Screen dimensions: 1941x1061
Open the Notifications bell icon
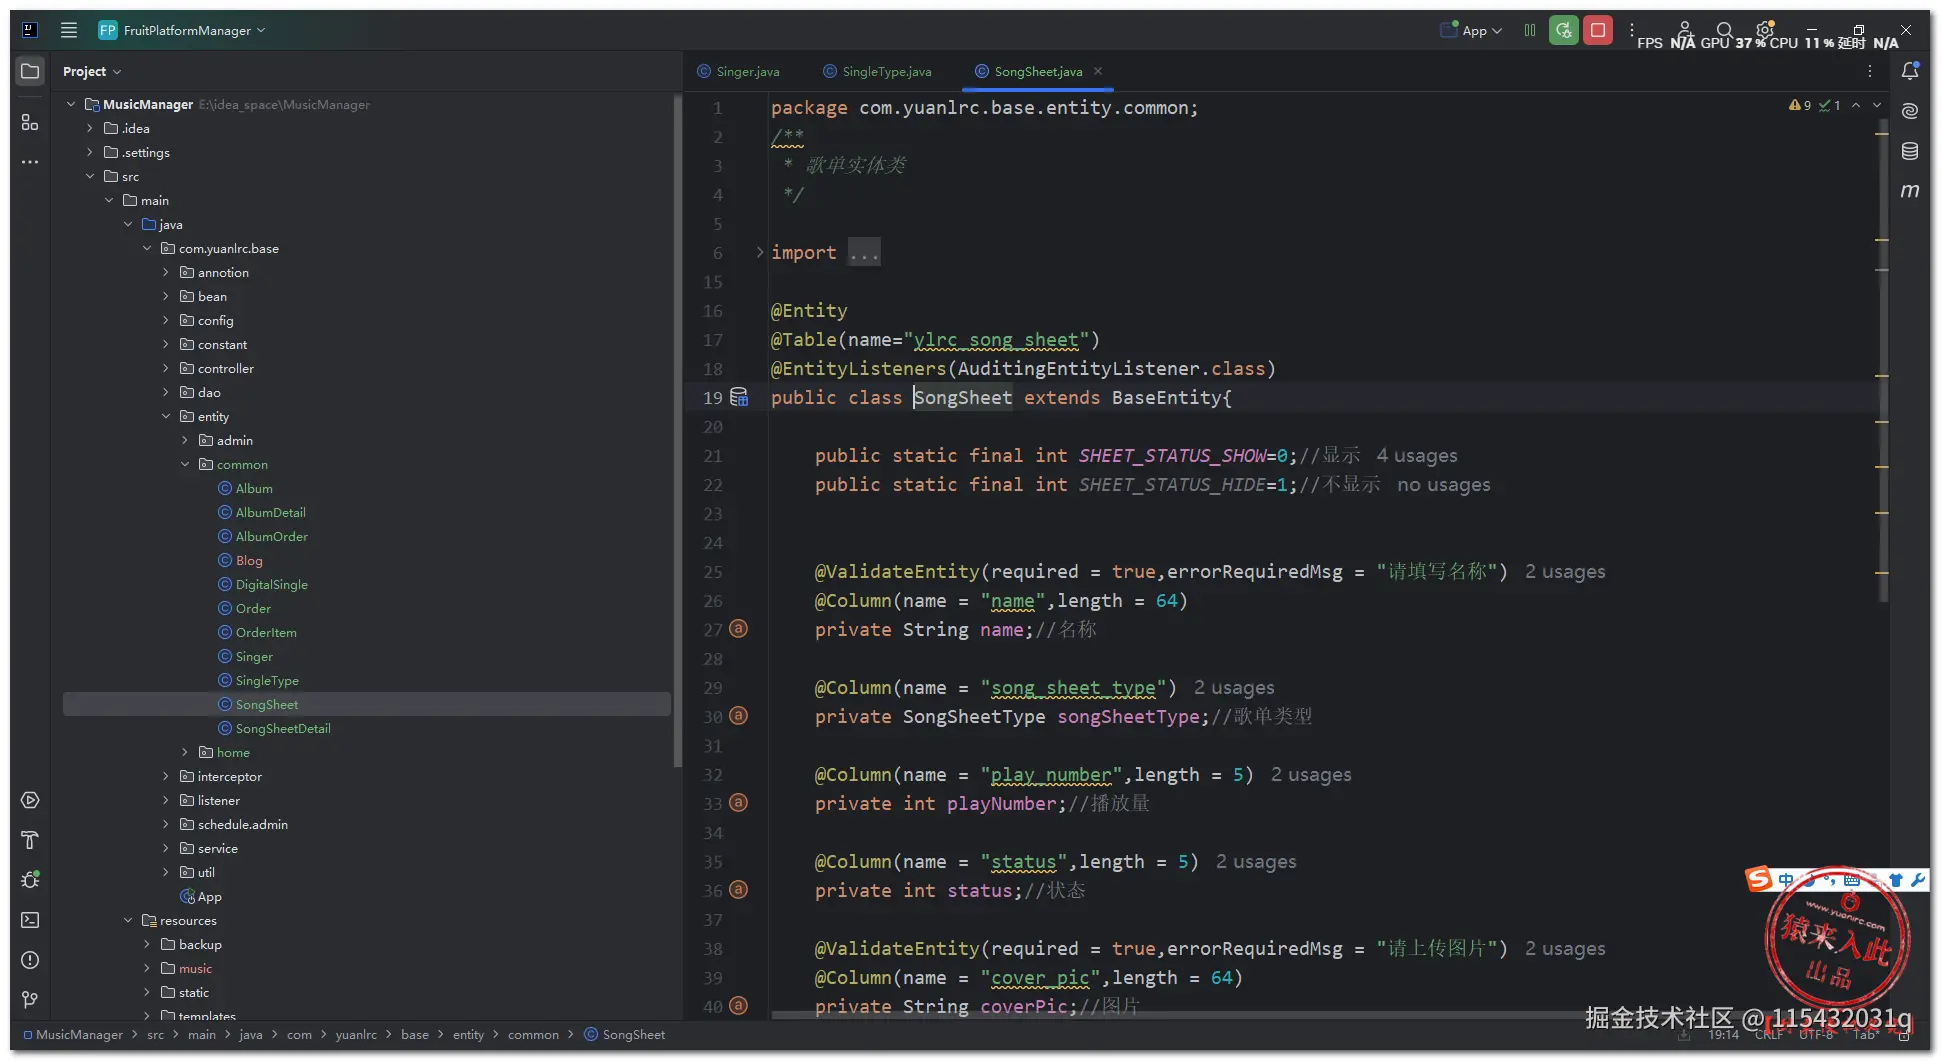pyautogui.click(x=1910, y=71)
